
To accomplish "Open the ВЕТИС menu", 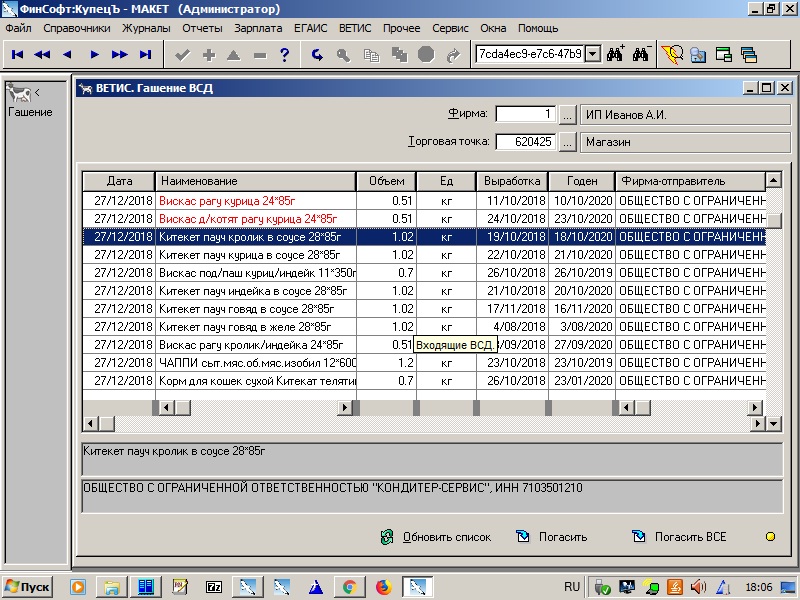I will coord(355,28).
